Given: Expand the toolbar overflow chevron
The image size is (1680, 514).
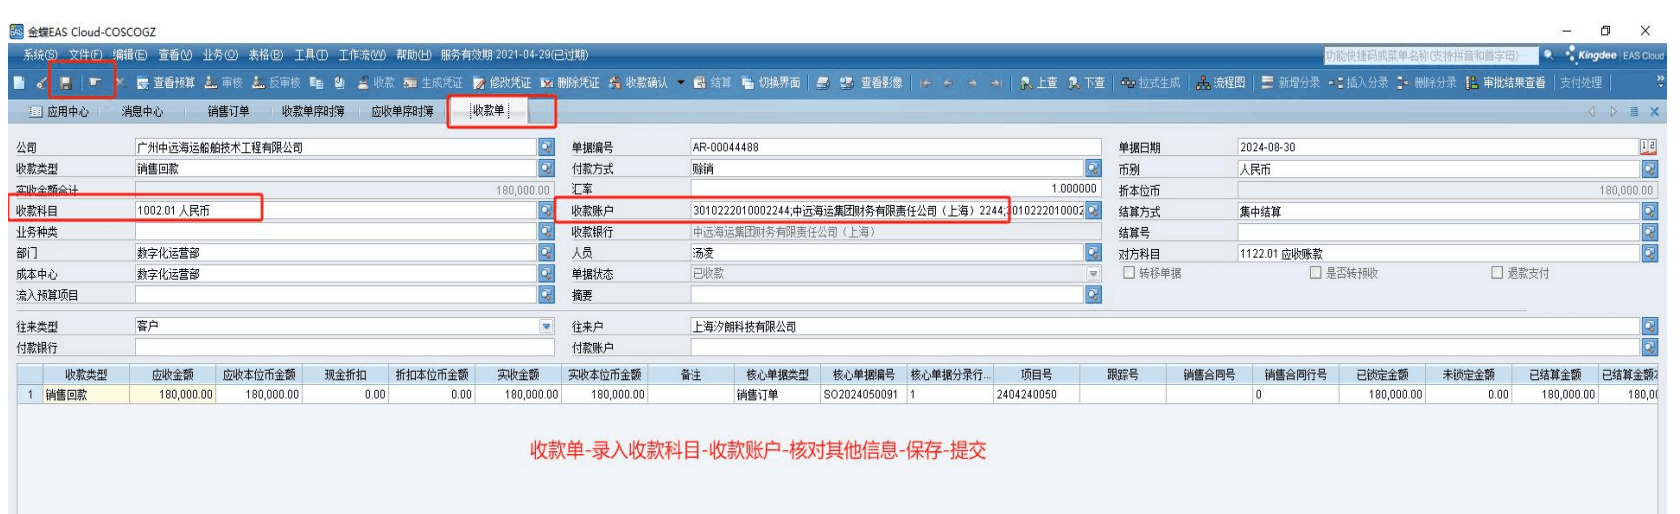Looking at the screenshot, I should pos(1661,83).
